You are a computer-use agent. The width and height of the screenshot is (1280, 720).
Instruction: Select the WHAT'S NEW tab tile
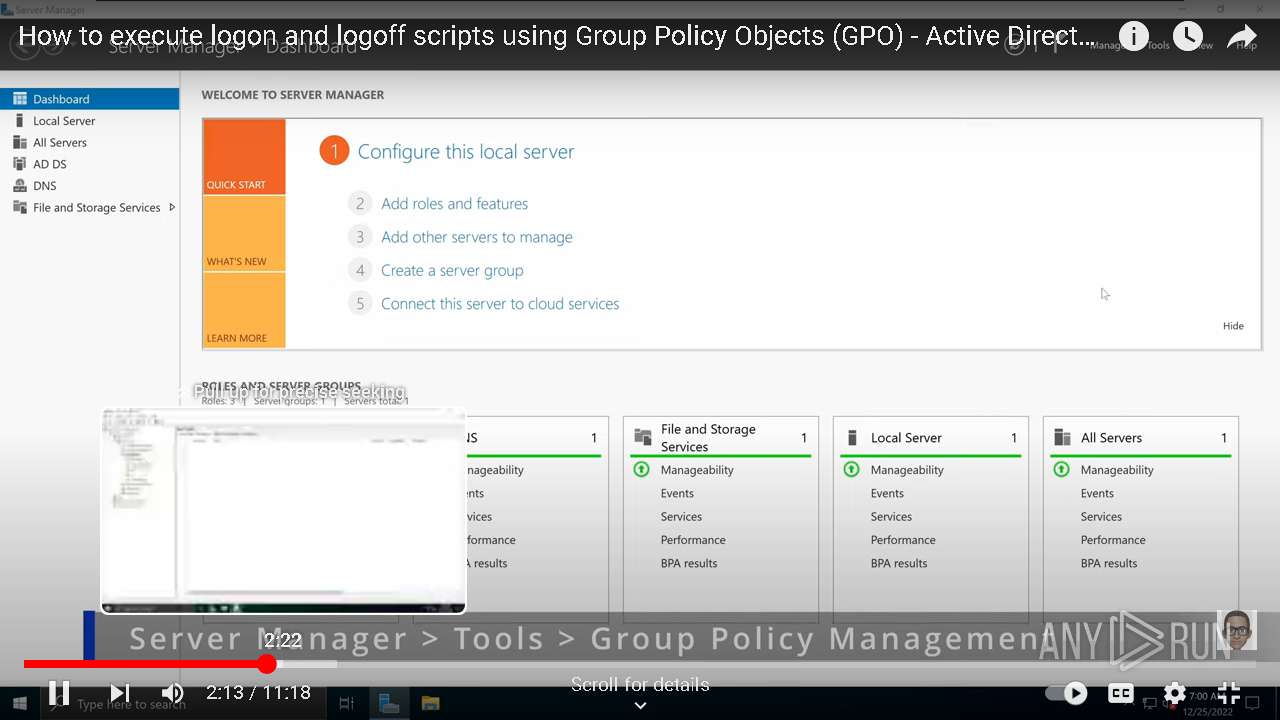pyautogui.click(x=244, y=233)
